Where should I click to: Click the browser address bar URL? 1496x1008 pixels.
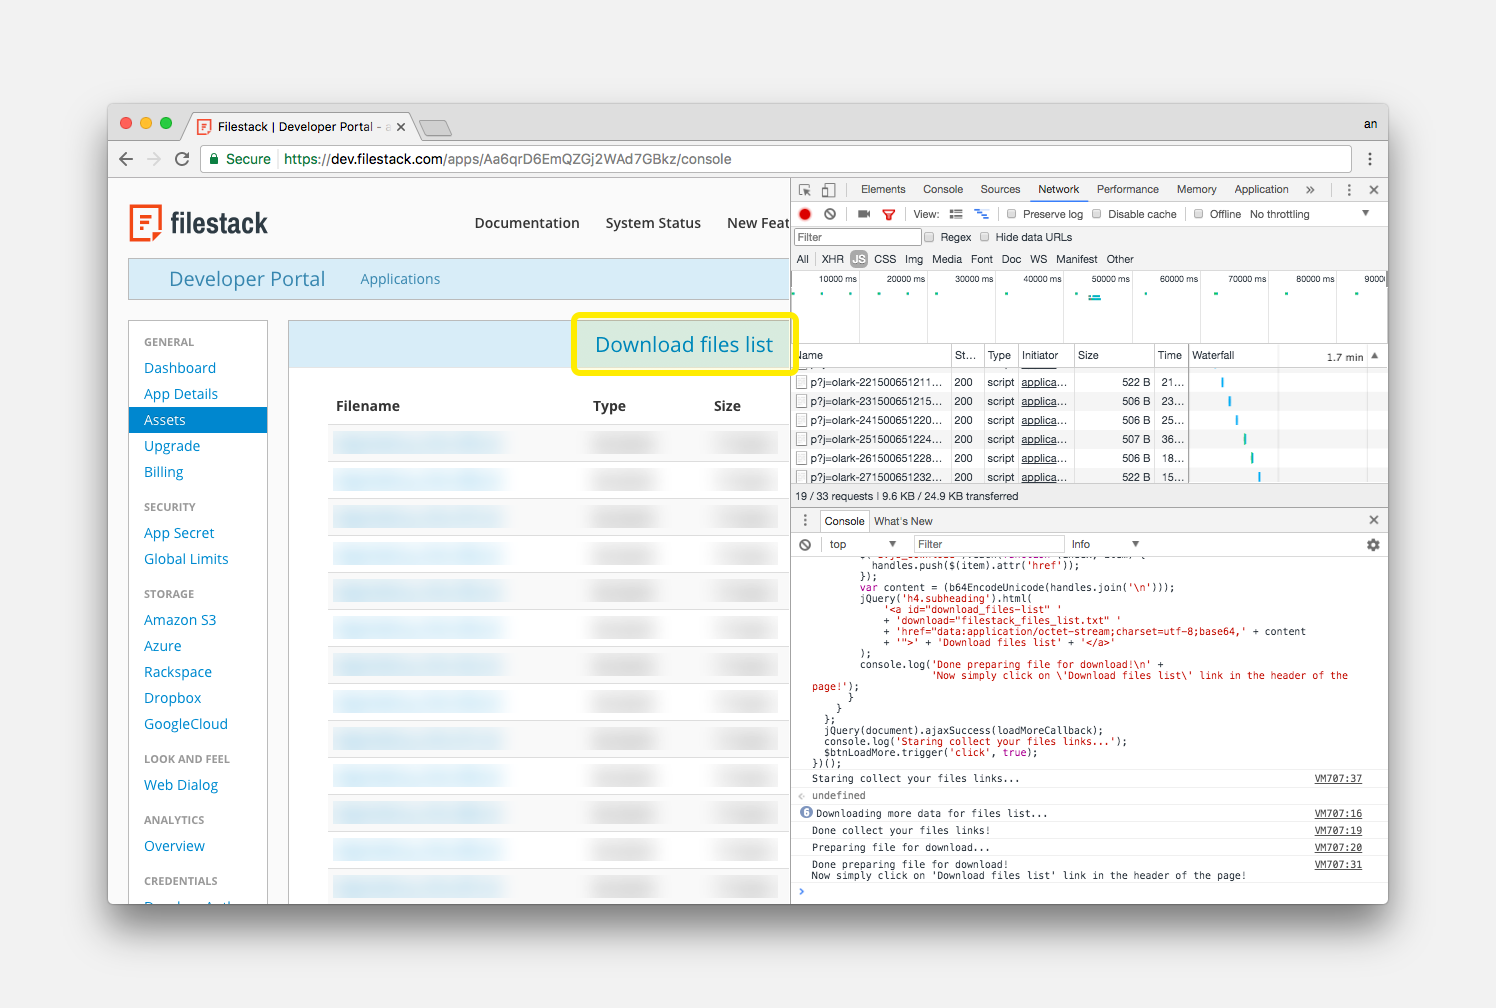[x=507, y=159]
